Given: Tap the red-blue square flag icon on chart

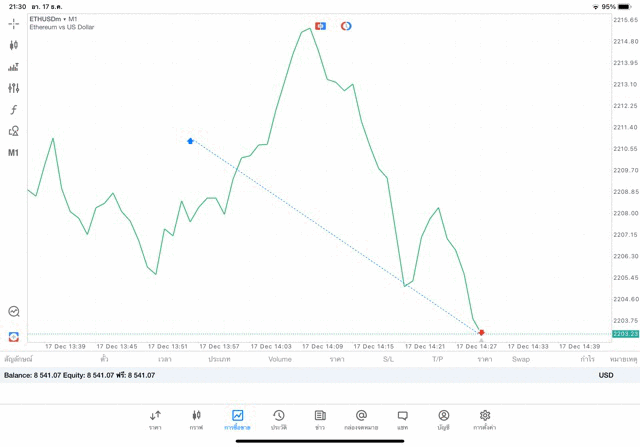Looking at the screenshot, I should click(x=320, y=26).
